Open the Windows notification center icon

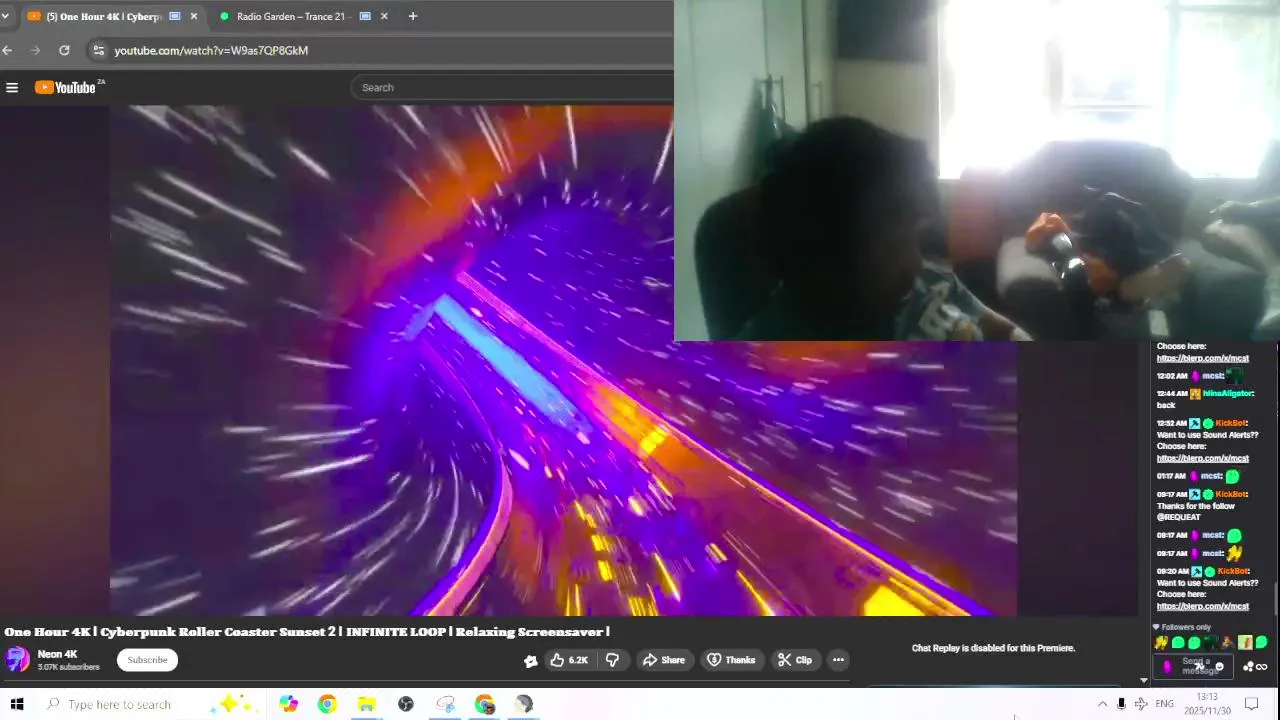tap(1251, 704)
